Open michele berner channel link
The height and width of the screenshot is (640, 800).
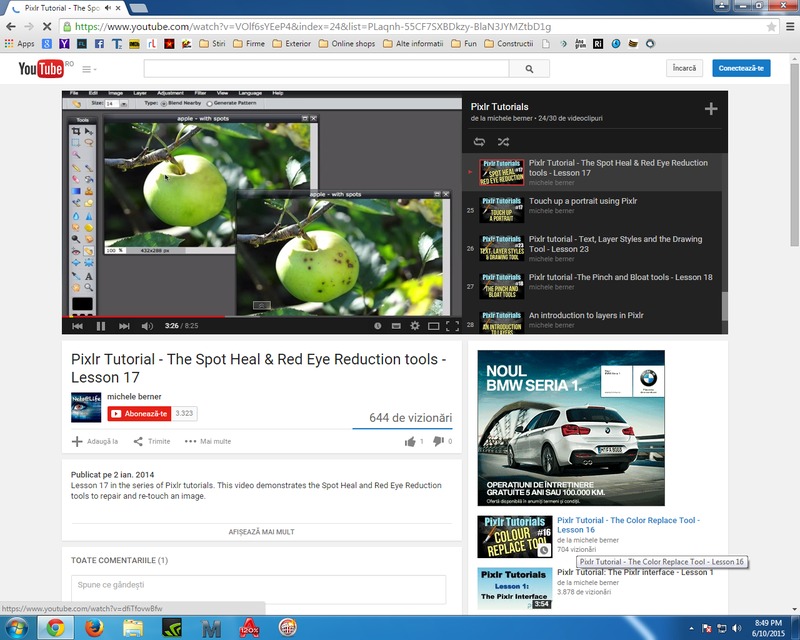click(x=134, y=397)
